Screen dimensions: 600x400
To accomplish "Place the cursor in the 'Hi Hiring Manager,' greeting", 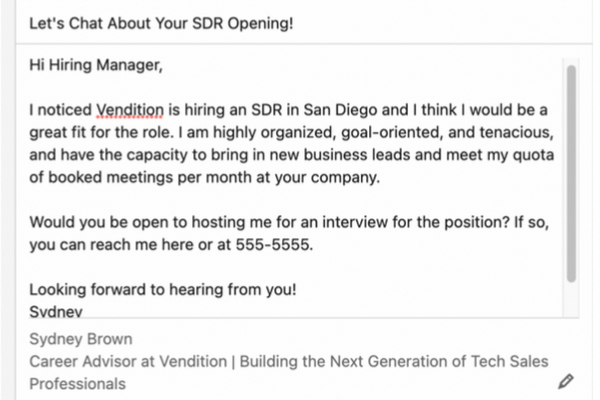I will [x=96, y=65].
